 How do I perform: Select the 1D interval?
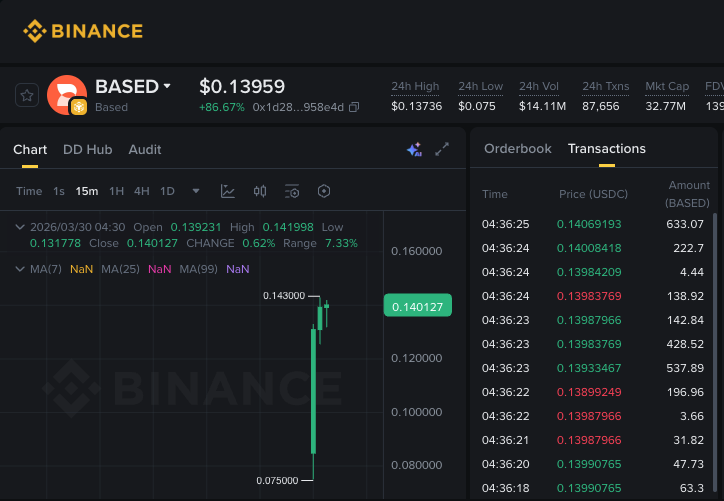[167, 191]
